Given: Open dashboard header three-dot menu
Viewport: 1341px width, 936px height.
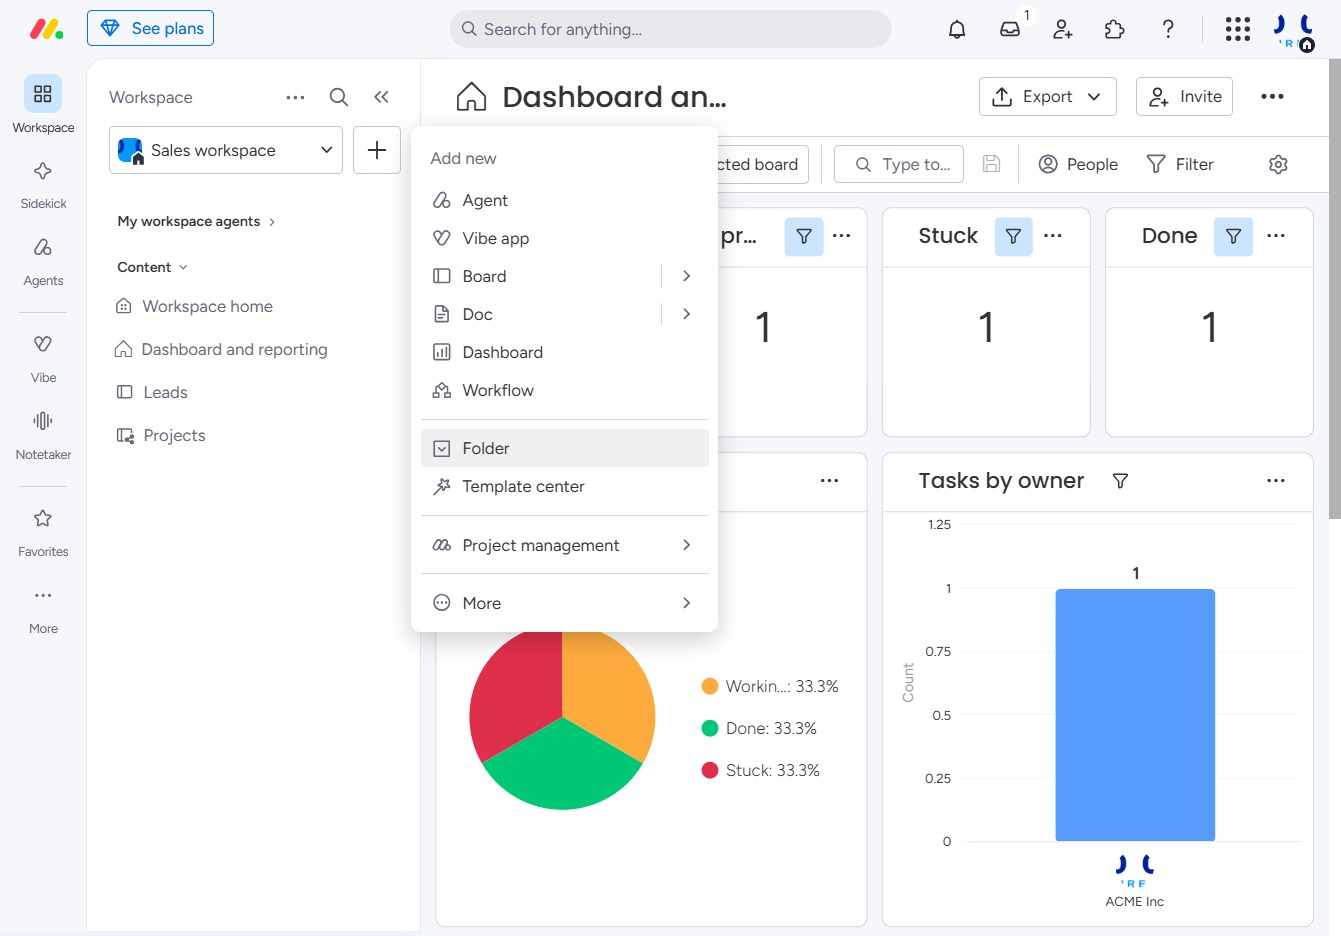Looking at the screenshot, I should point(1272,96).
